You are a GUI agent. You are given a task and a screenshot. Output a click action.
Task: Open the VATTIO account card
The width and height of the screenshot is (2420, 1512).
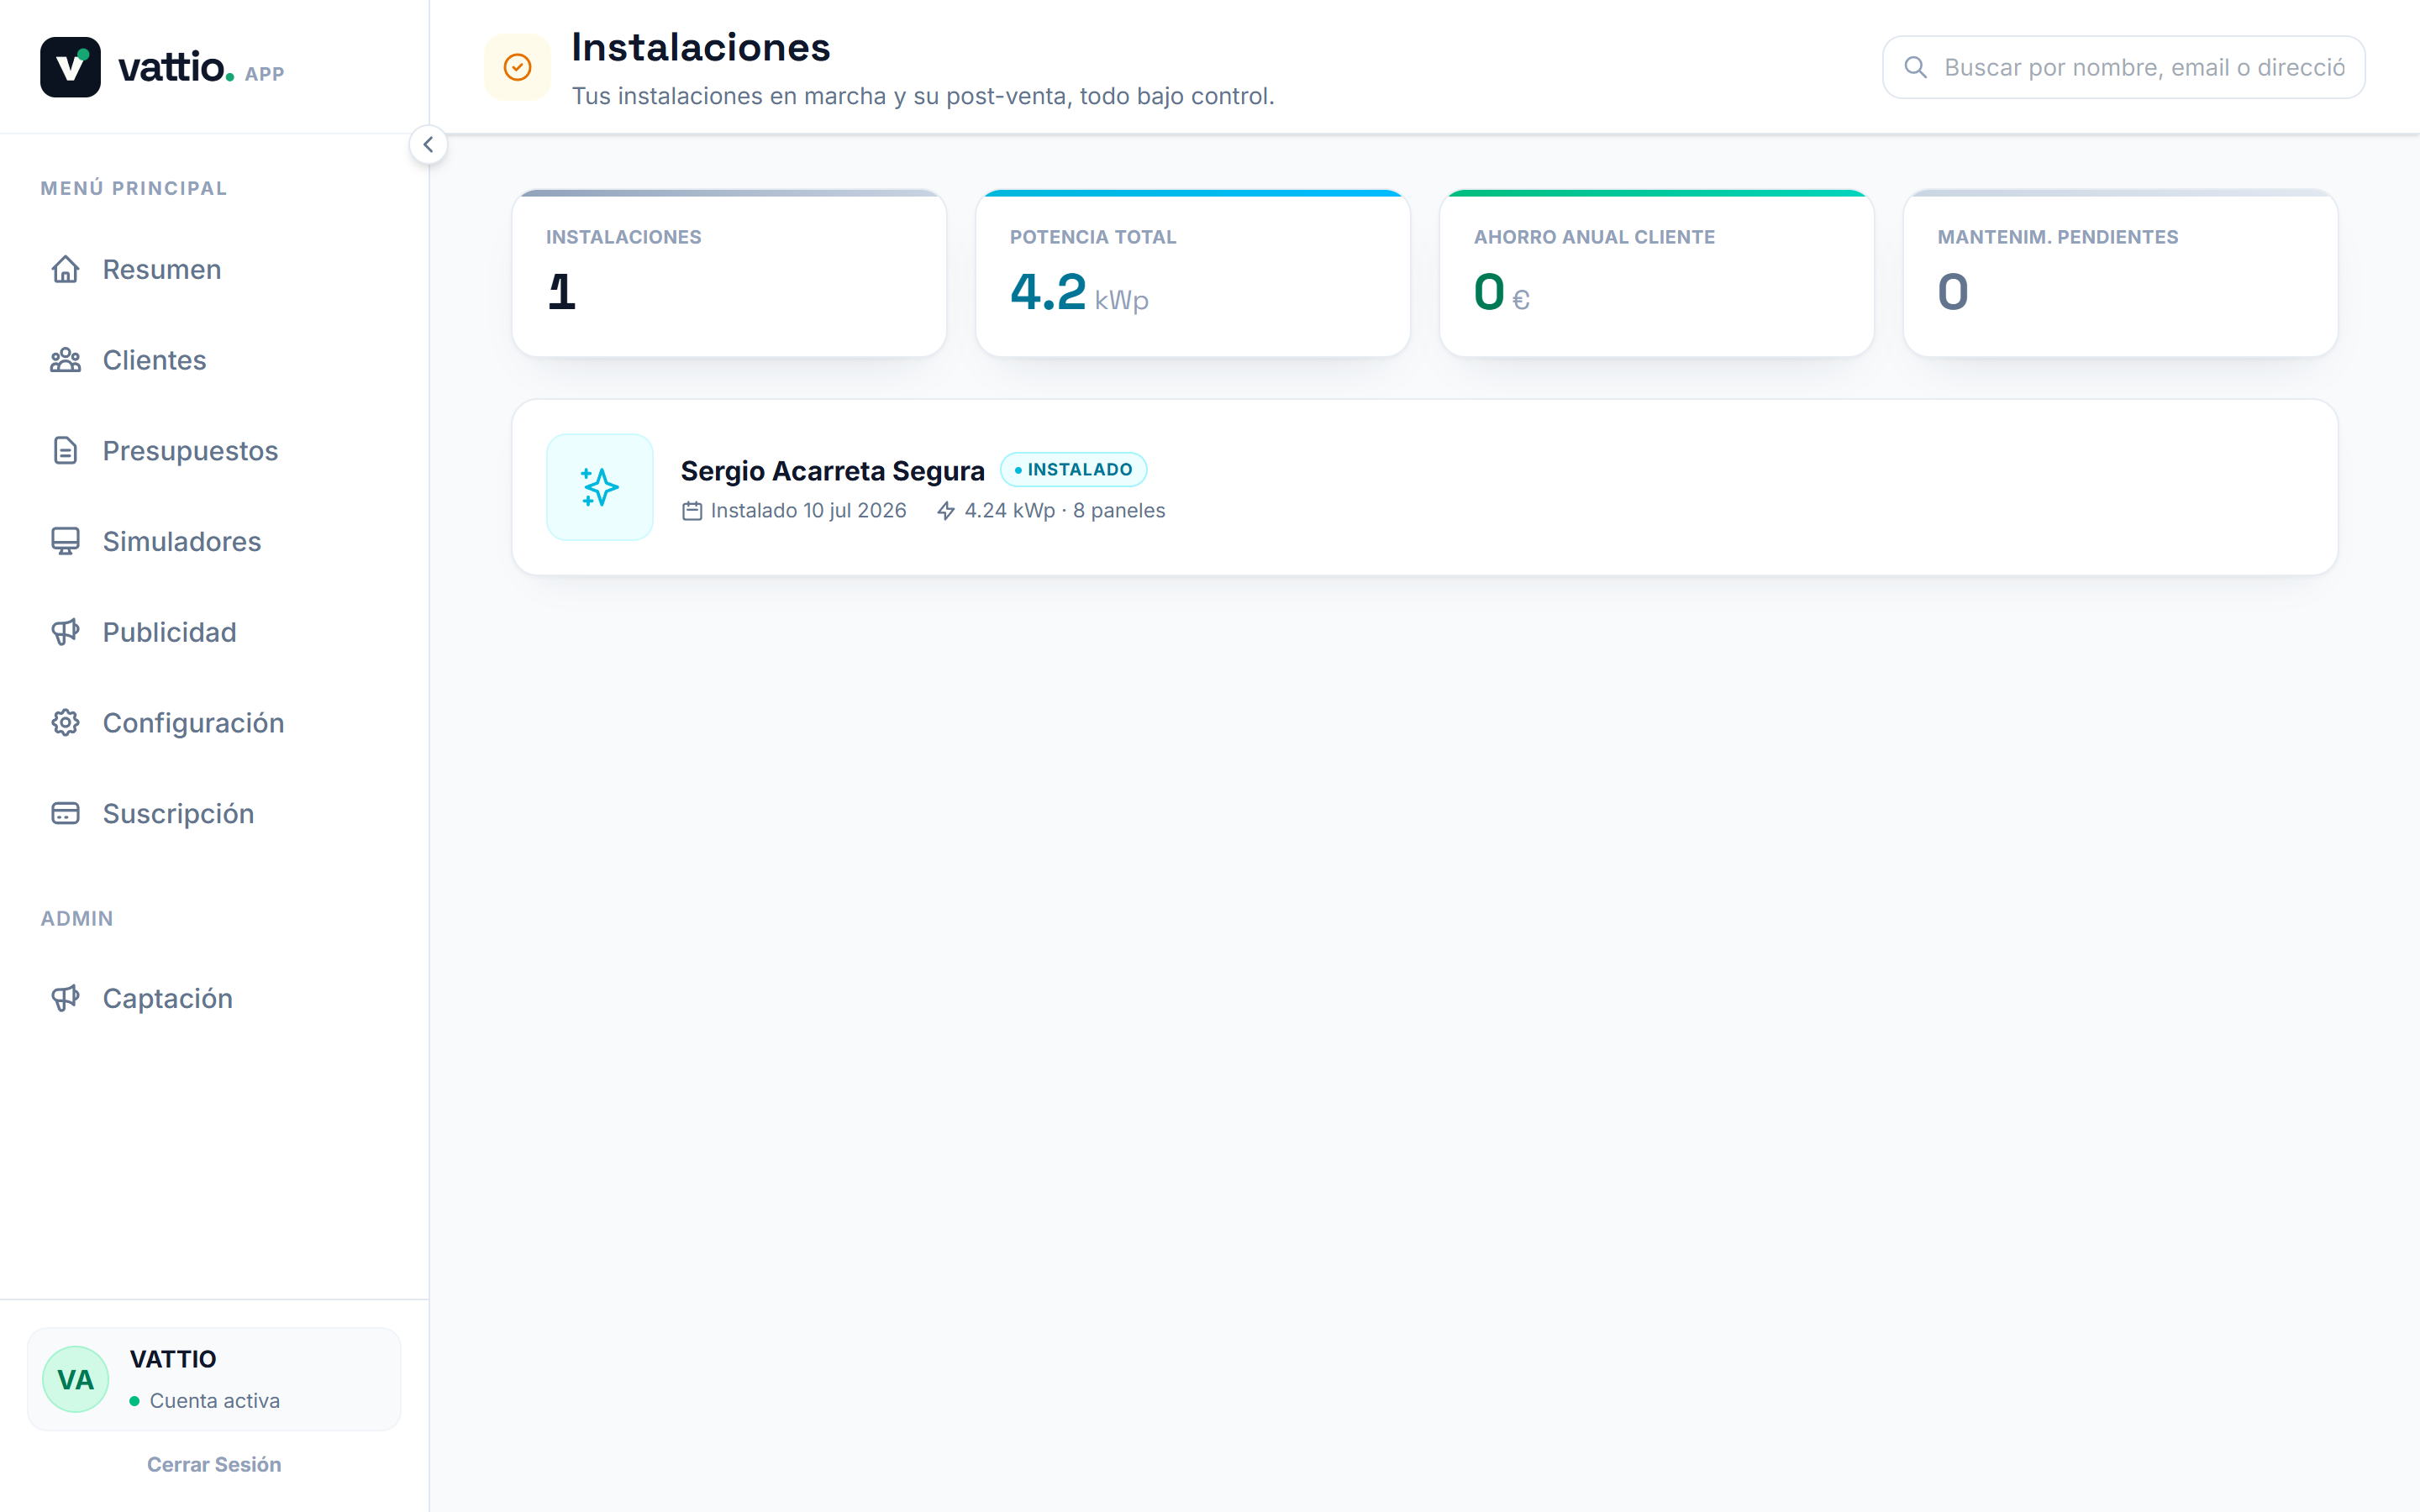[214, 1379]
